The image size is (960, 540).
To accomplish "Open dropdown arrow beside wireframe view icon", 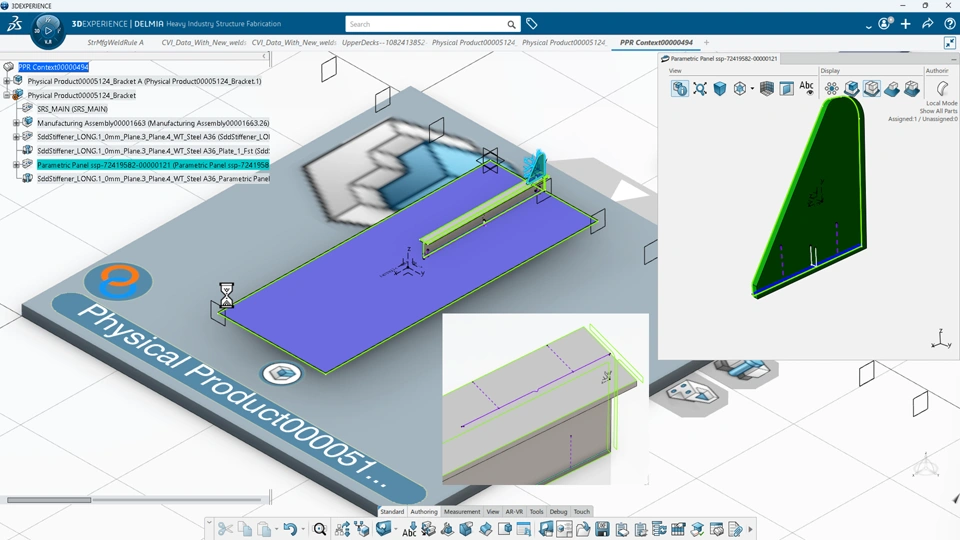I will click(752, 89).
